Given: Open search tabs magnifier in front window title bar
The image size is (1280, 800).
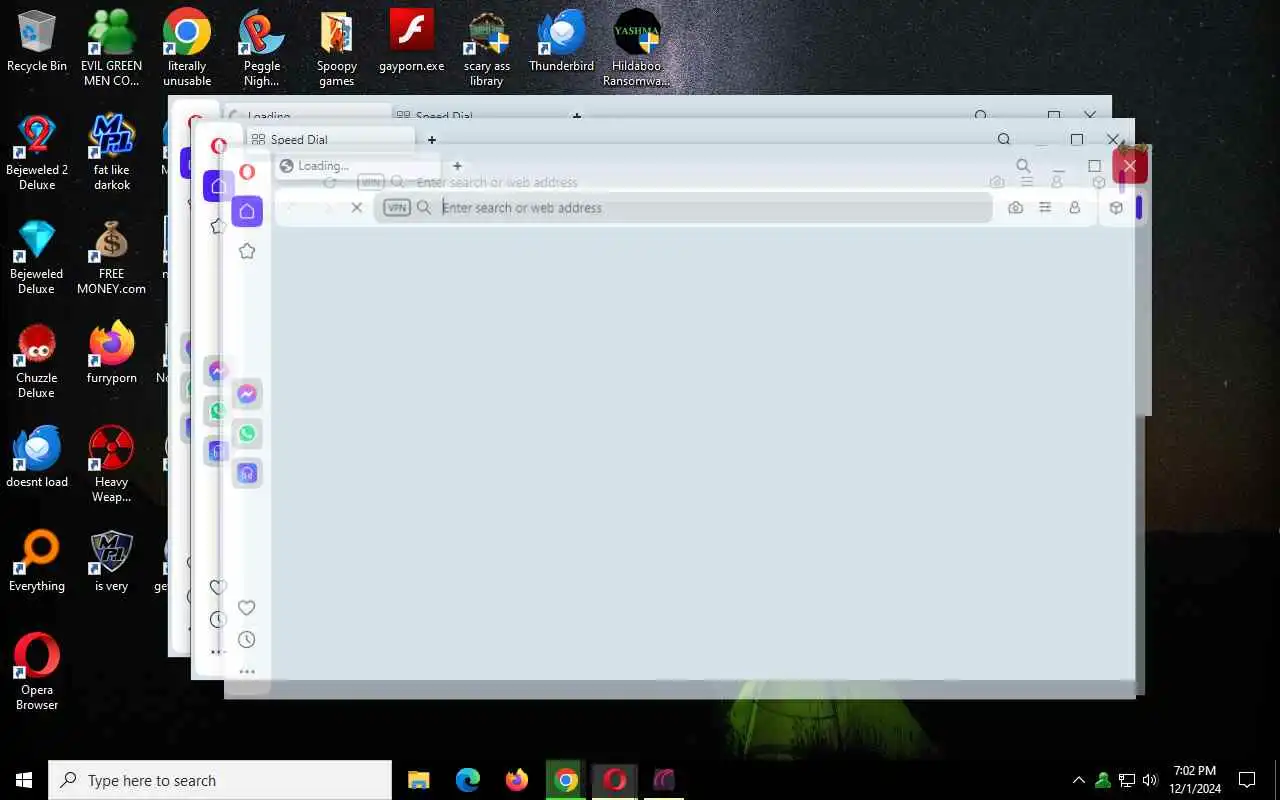Looking at the screenshot, I should 1023,166.
